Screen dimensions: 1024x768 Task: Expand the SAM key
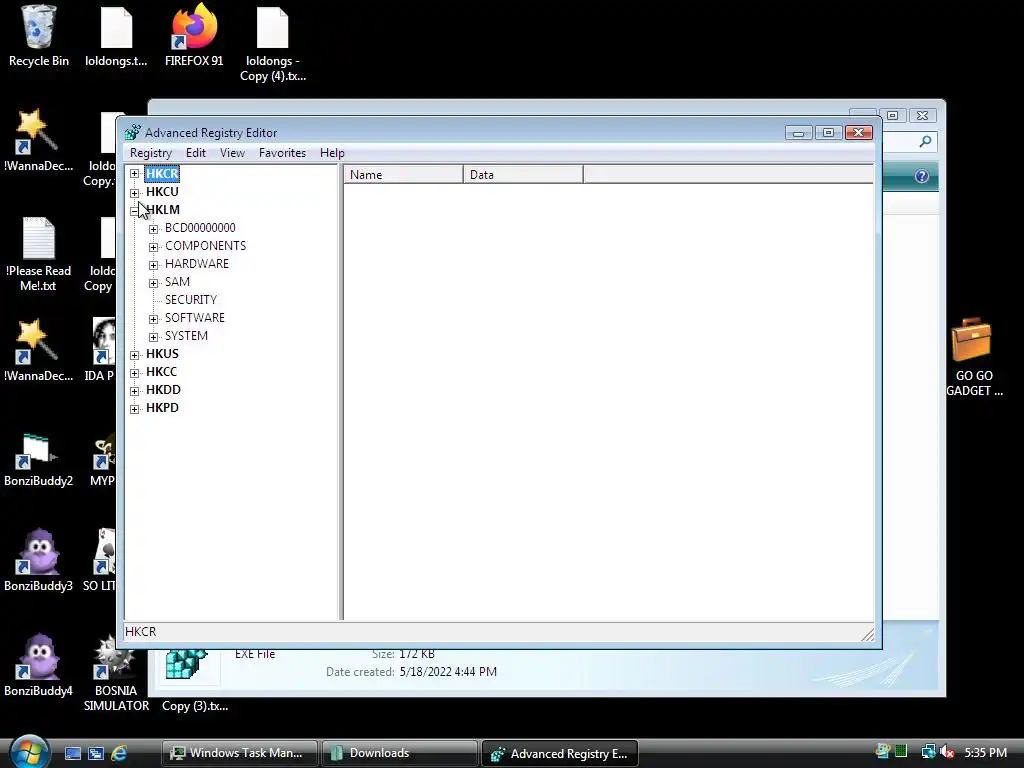(x=153, y=283)
